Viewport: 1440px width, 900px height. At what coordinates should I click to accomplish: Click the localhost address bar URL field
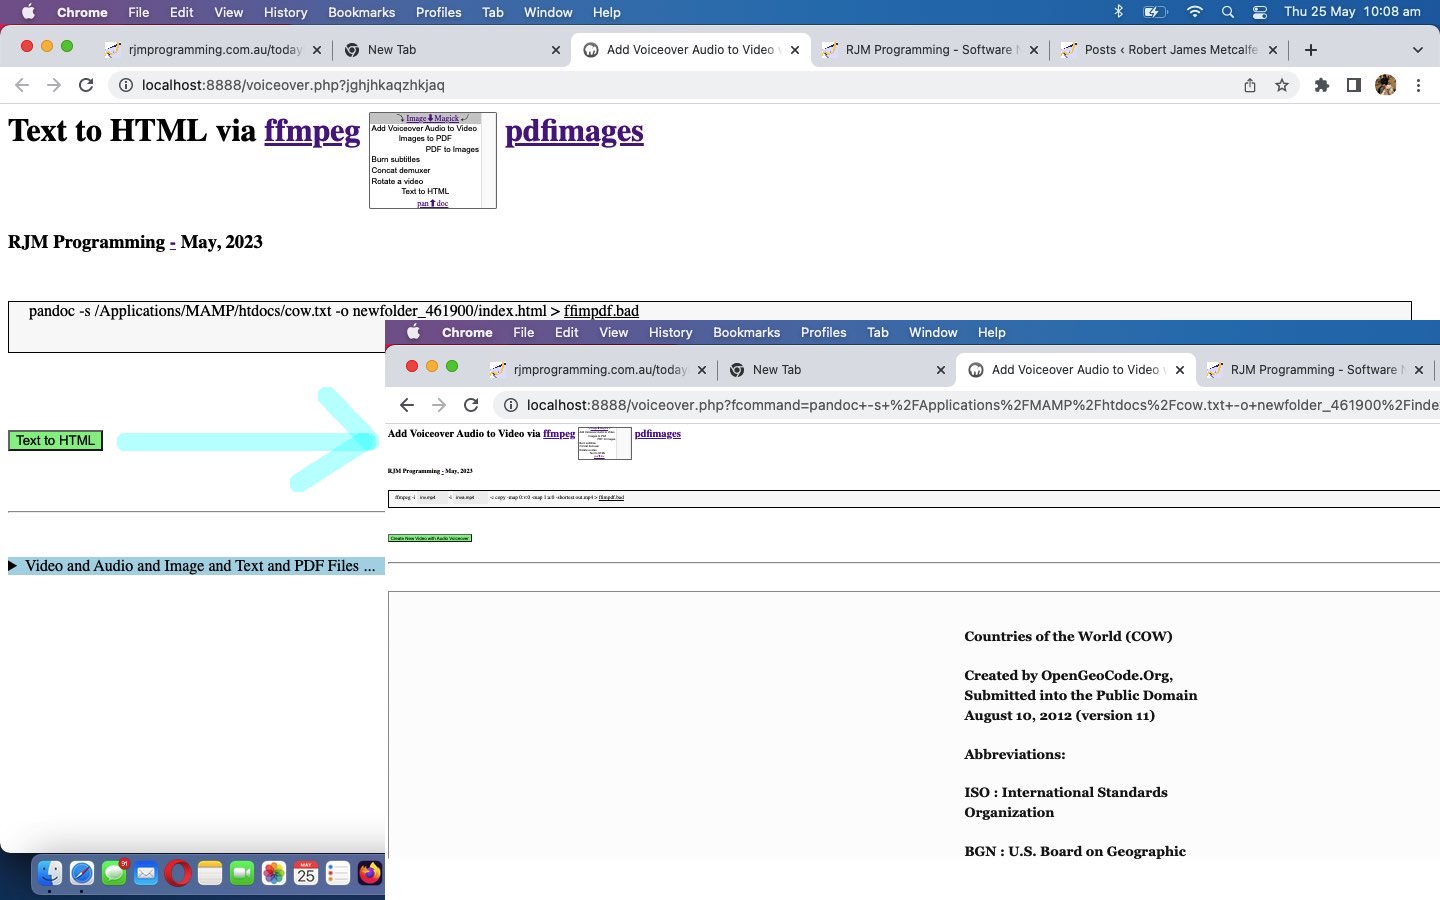pos(600,86)
